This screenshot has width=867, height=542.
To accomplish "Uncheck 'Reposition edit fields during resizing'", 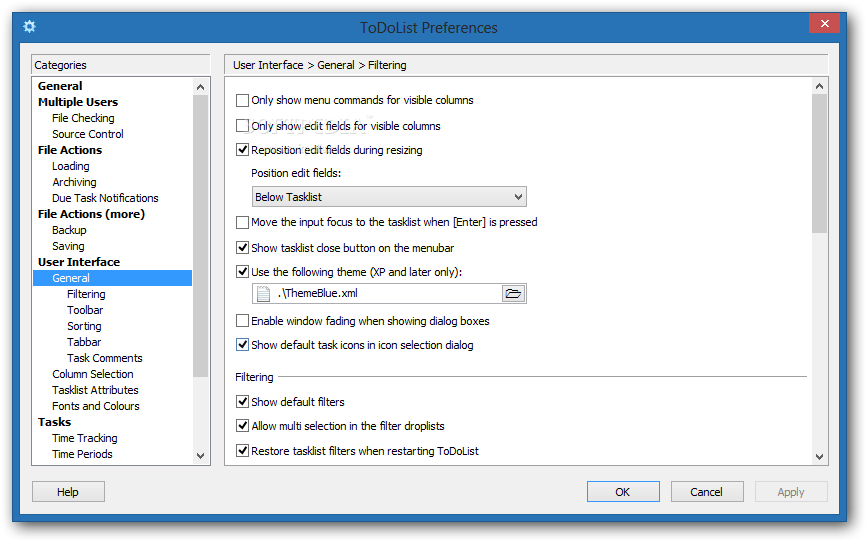I will coord(242,150).
